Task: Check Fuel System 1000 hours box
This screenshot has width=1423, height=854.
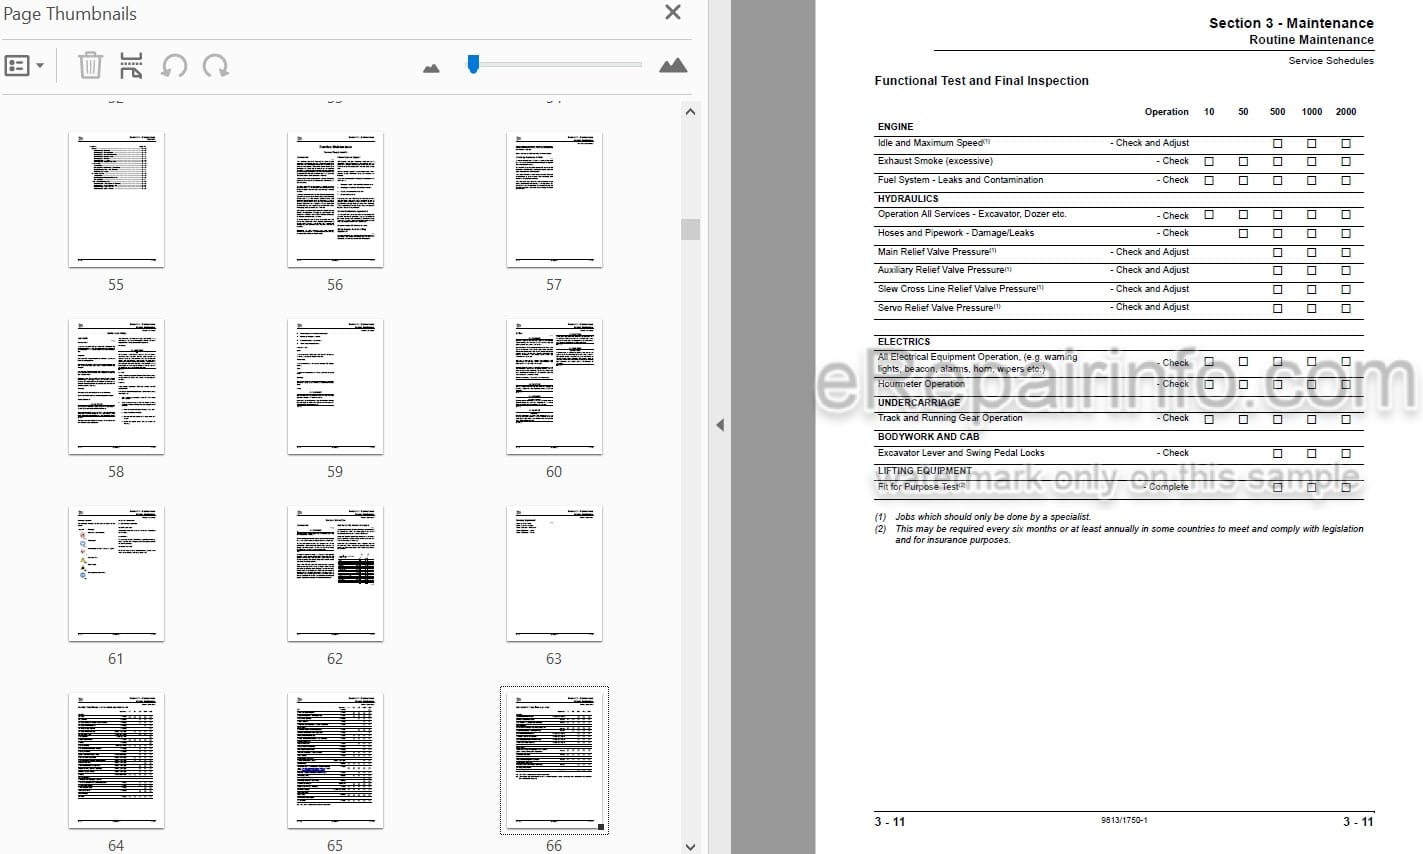Action: (x=1311, y=180)
